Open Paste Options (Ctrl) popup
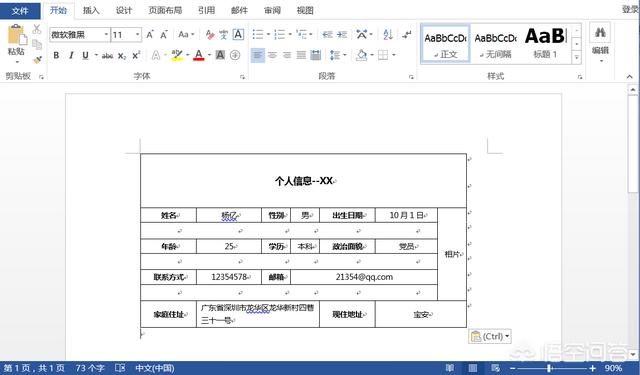 click(490, 337)
